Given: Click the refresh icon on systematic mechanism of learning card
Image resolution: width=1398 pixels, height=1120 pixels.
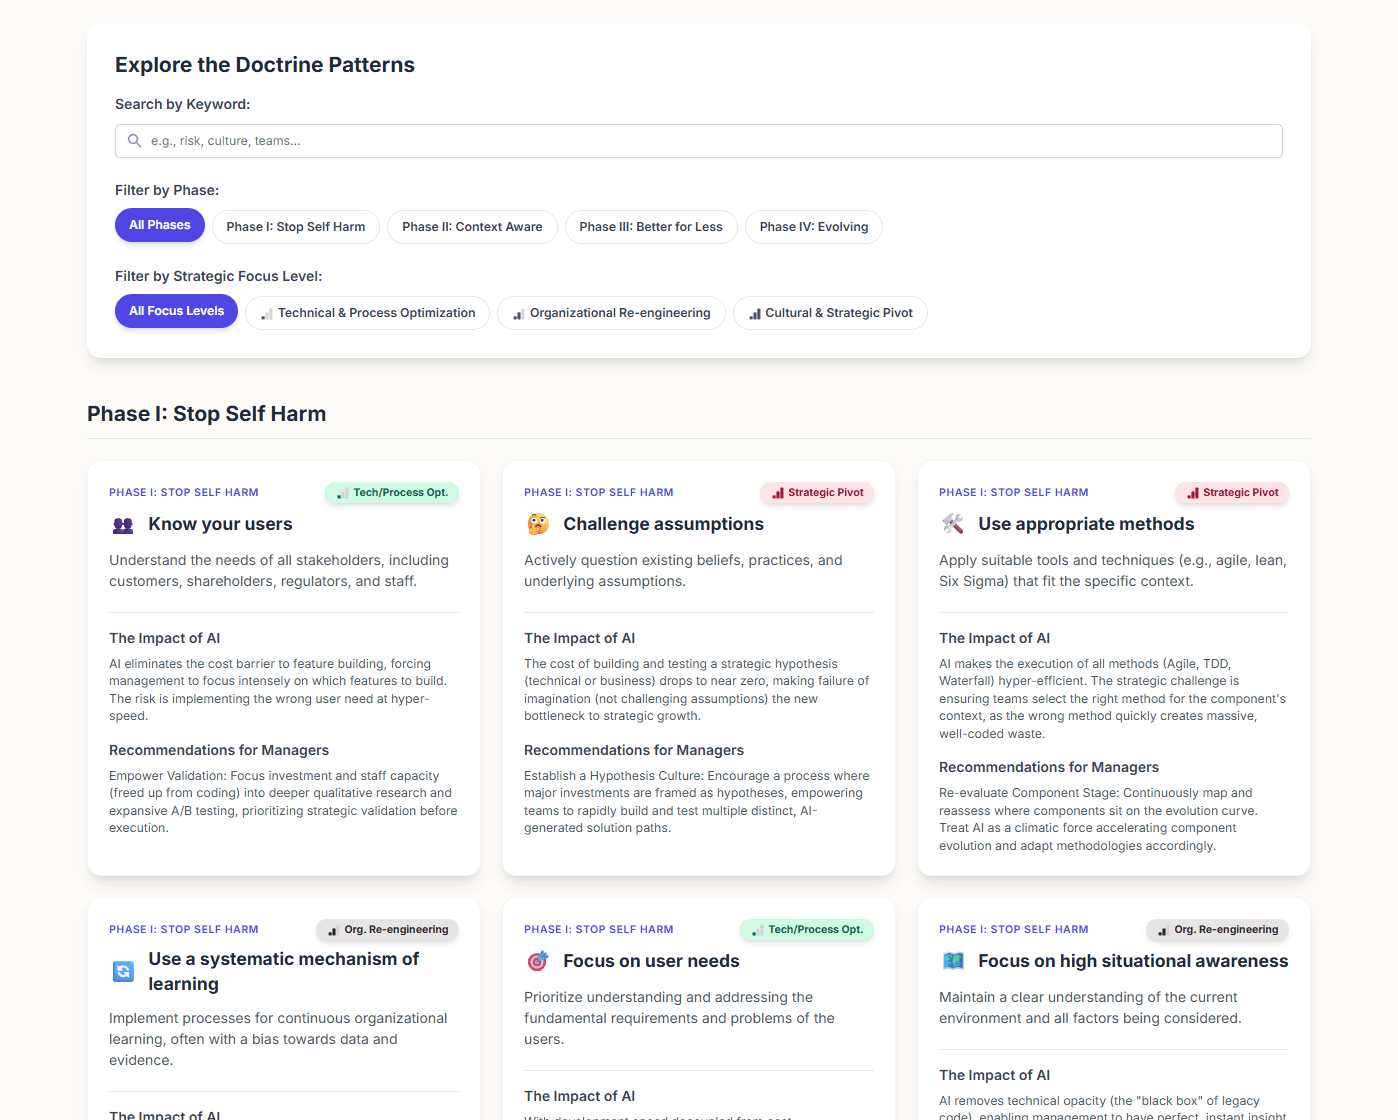Looking at the screenshot, I should pos(122,970).
